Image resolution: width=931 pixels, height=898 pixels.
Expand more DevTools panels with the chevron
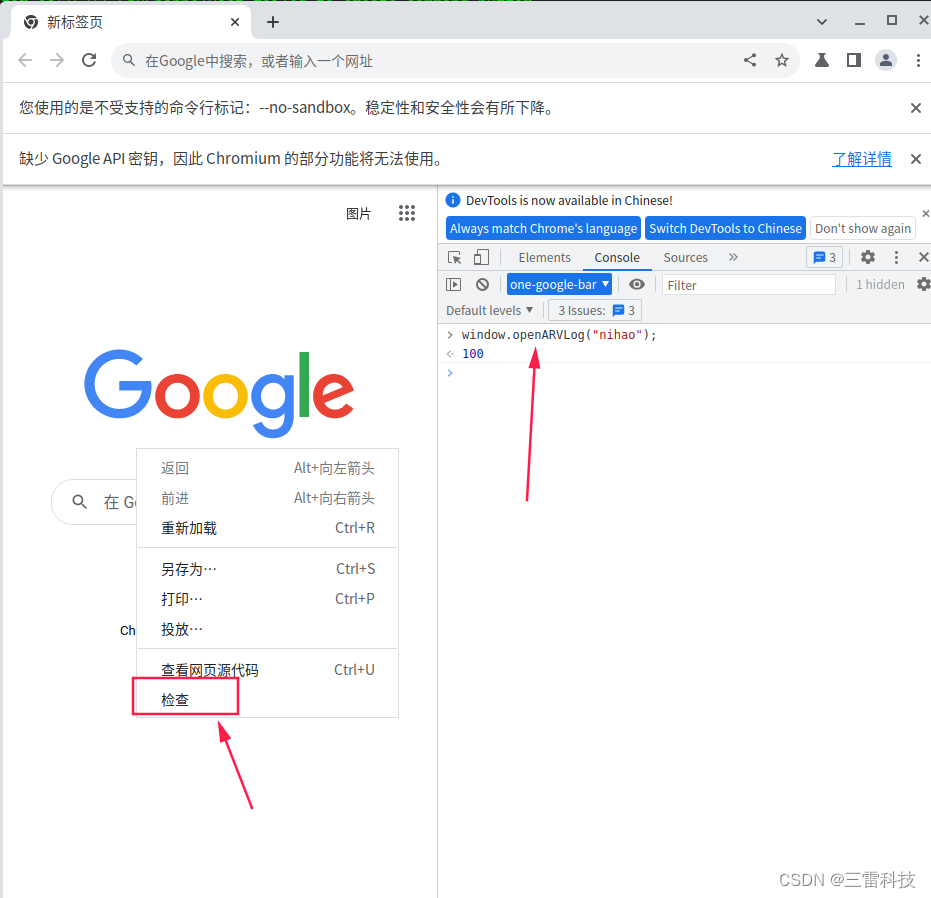[733, 257]
